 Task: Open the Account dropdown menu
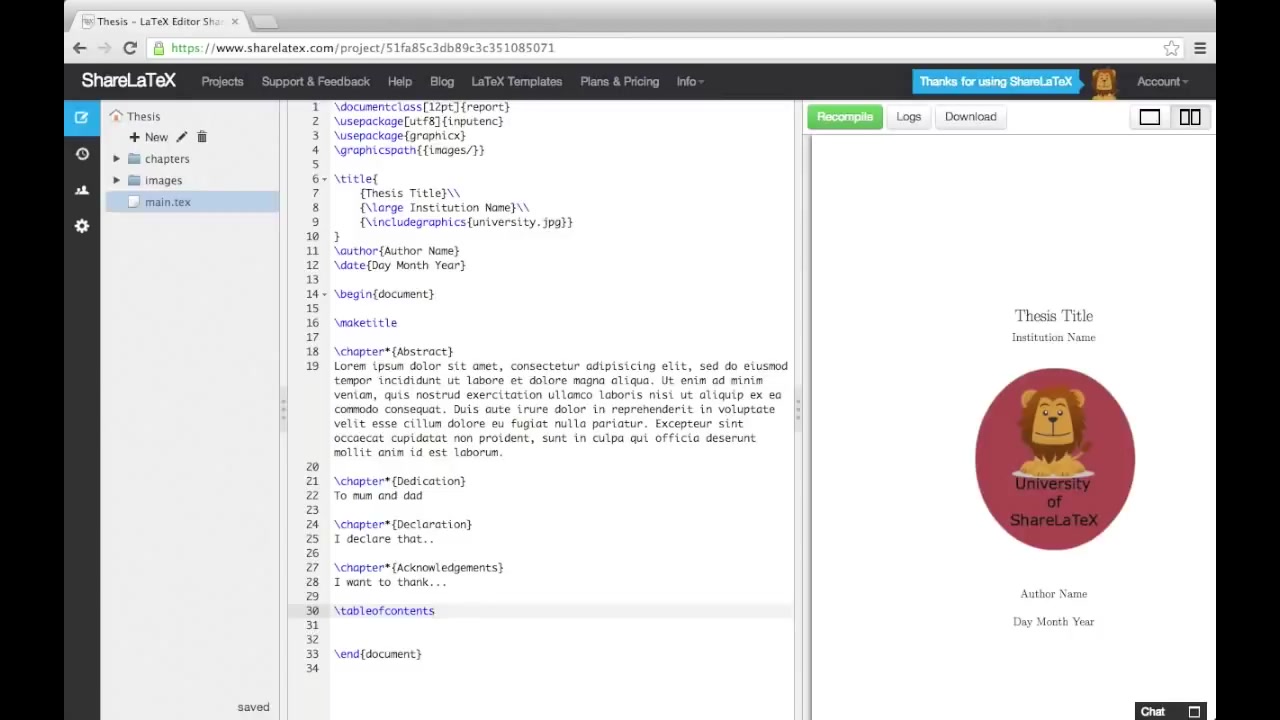(1162, 82)
